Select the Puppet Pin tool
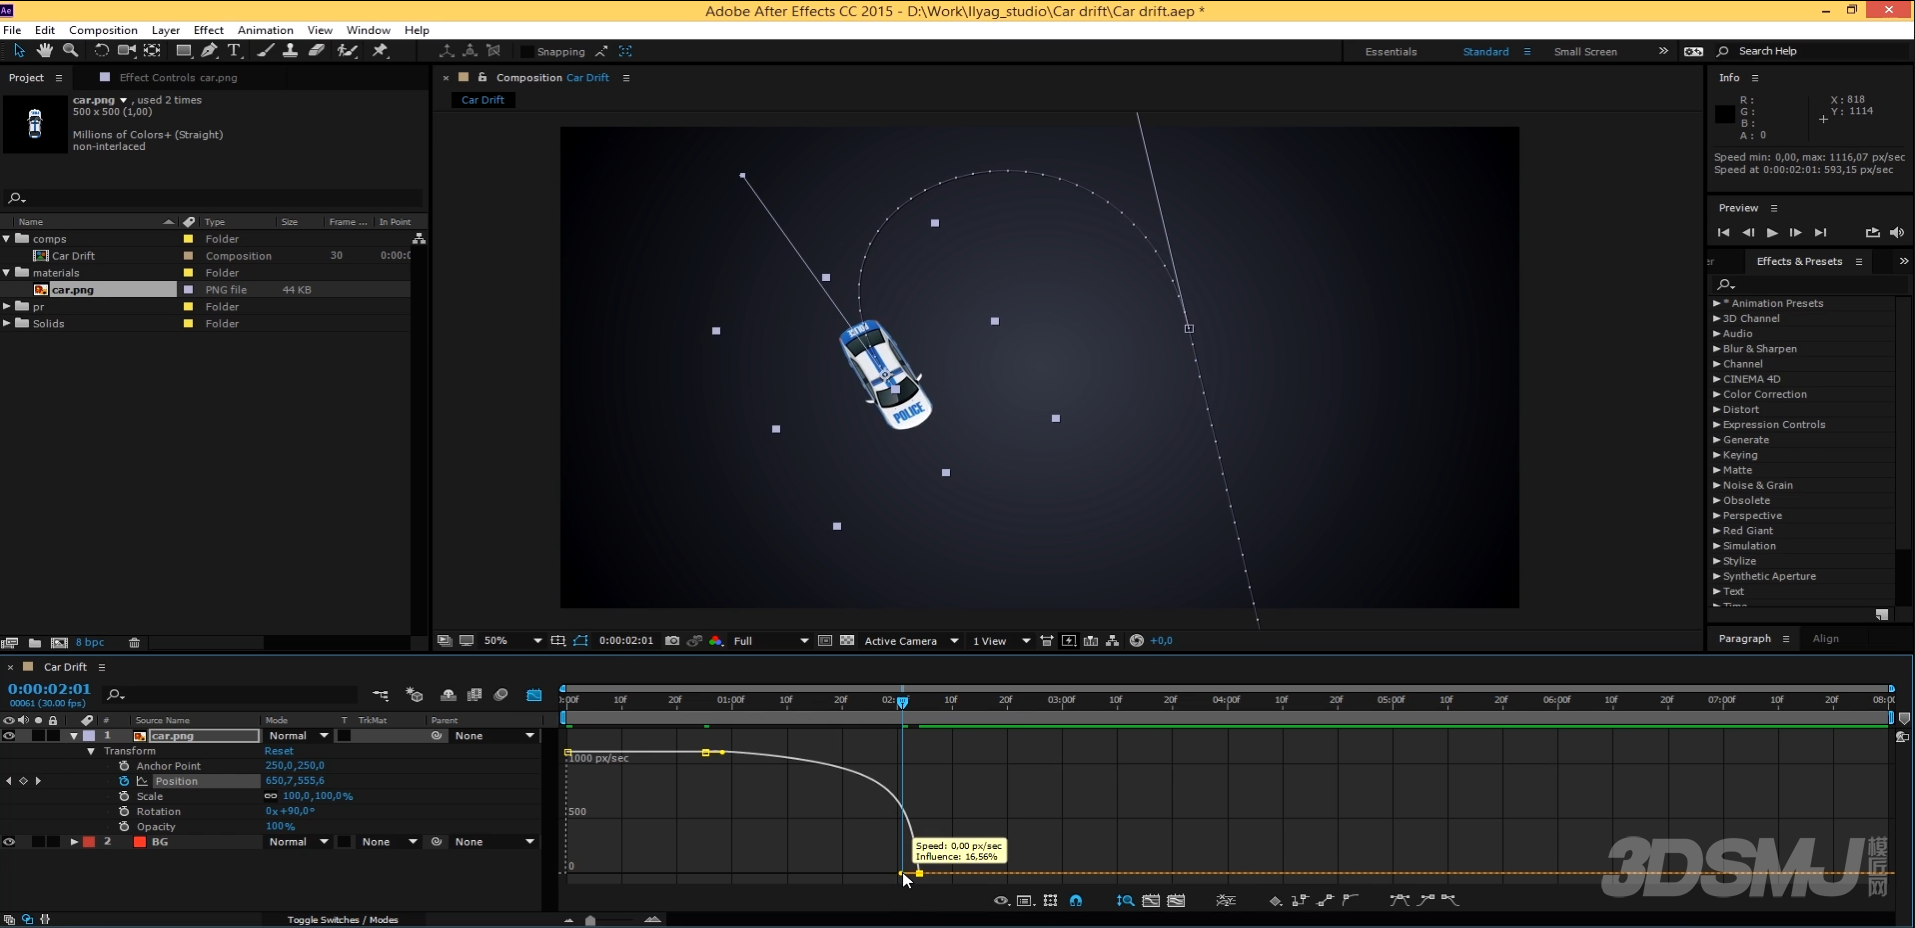1915x928 pixels. point(380,50)
